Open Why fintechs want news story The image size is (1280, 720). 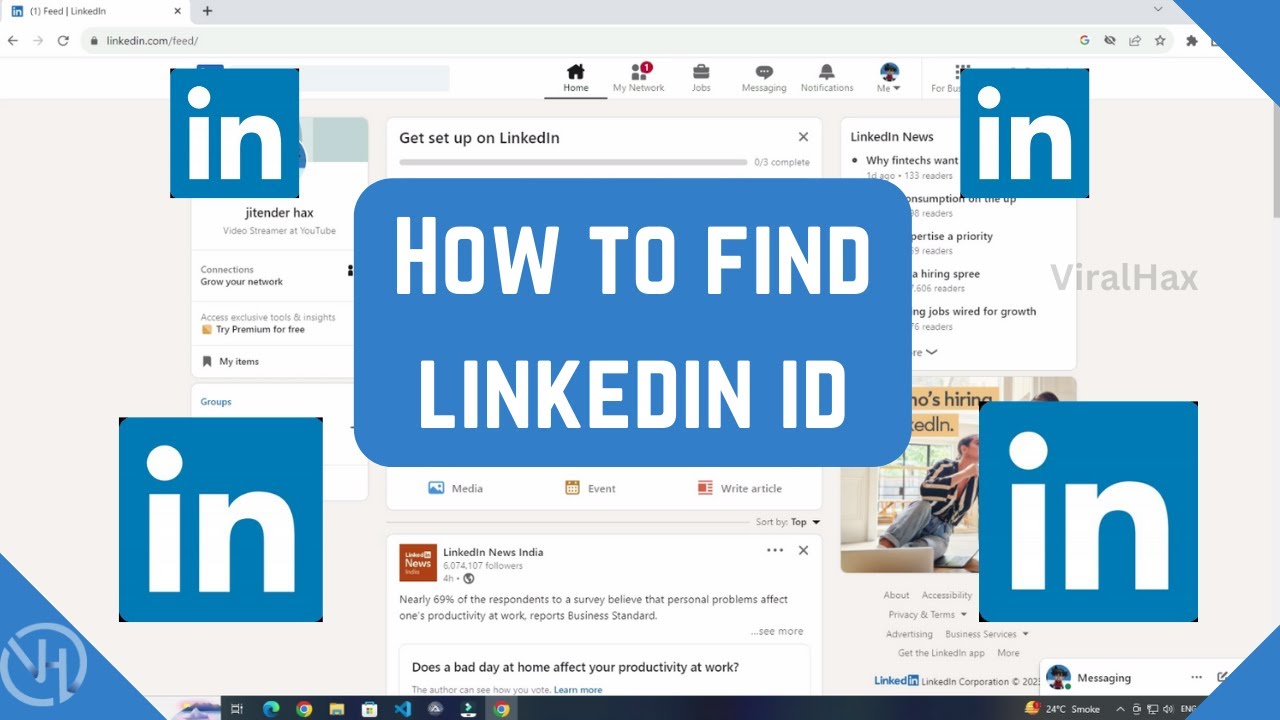912,160
